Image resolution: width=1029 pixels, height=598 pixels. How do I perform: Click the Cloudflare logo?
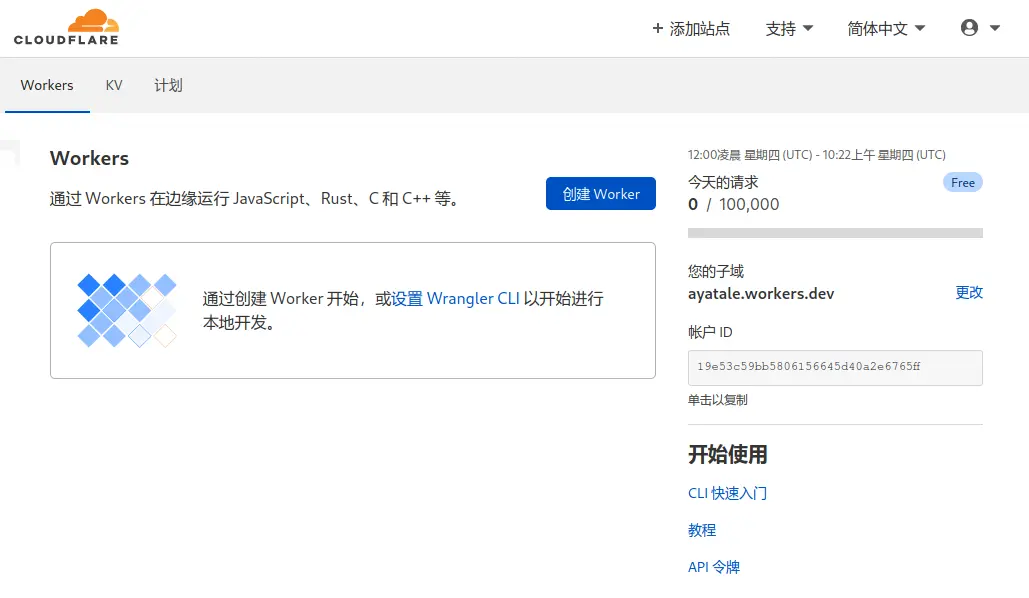[x=66, y=27]
